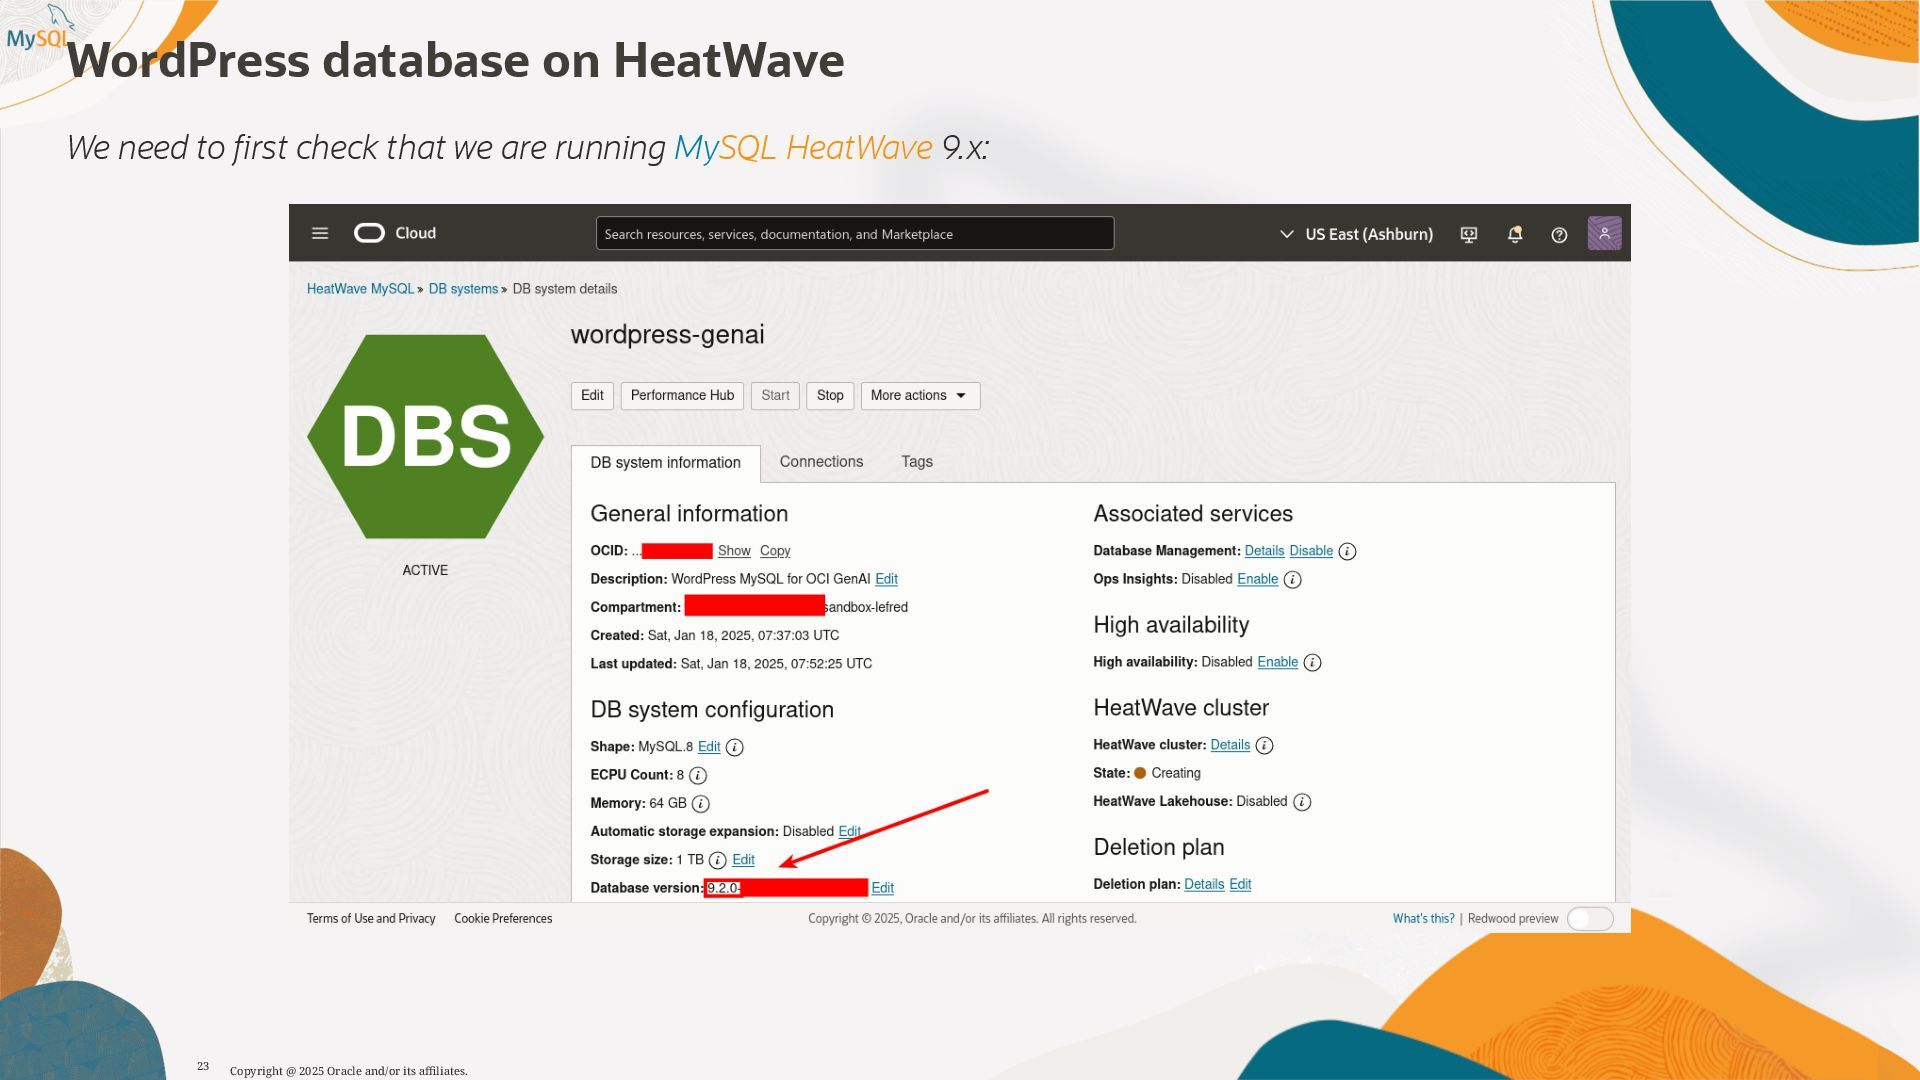
Task: Click Edit link next to Database version
Action: (x=882, y=888)
